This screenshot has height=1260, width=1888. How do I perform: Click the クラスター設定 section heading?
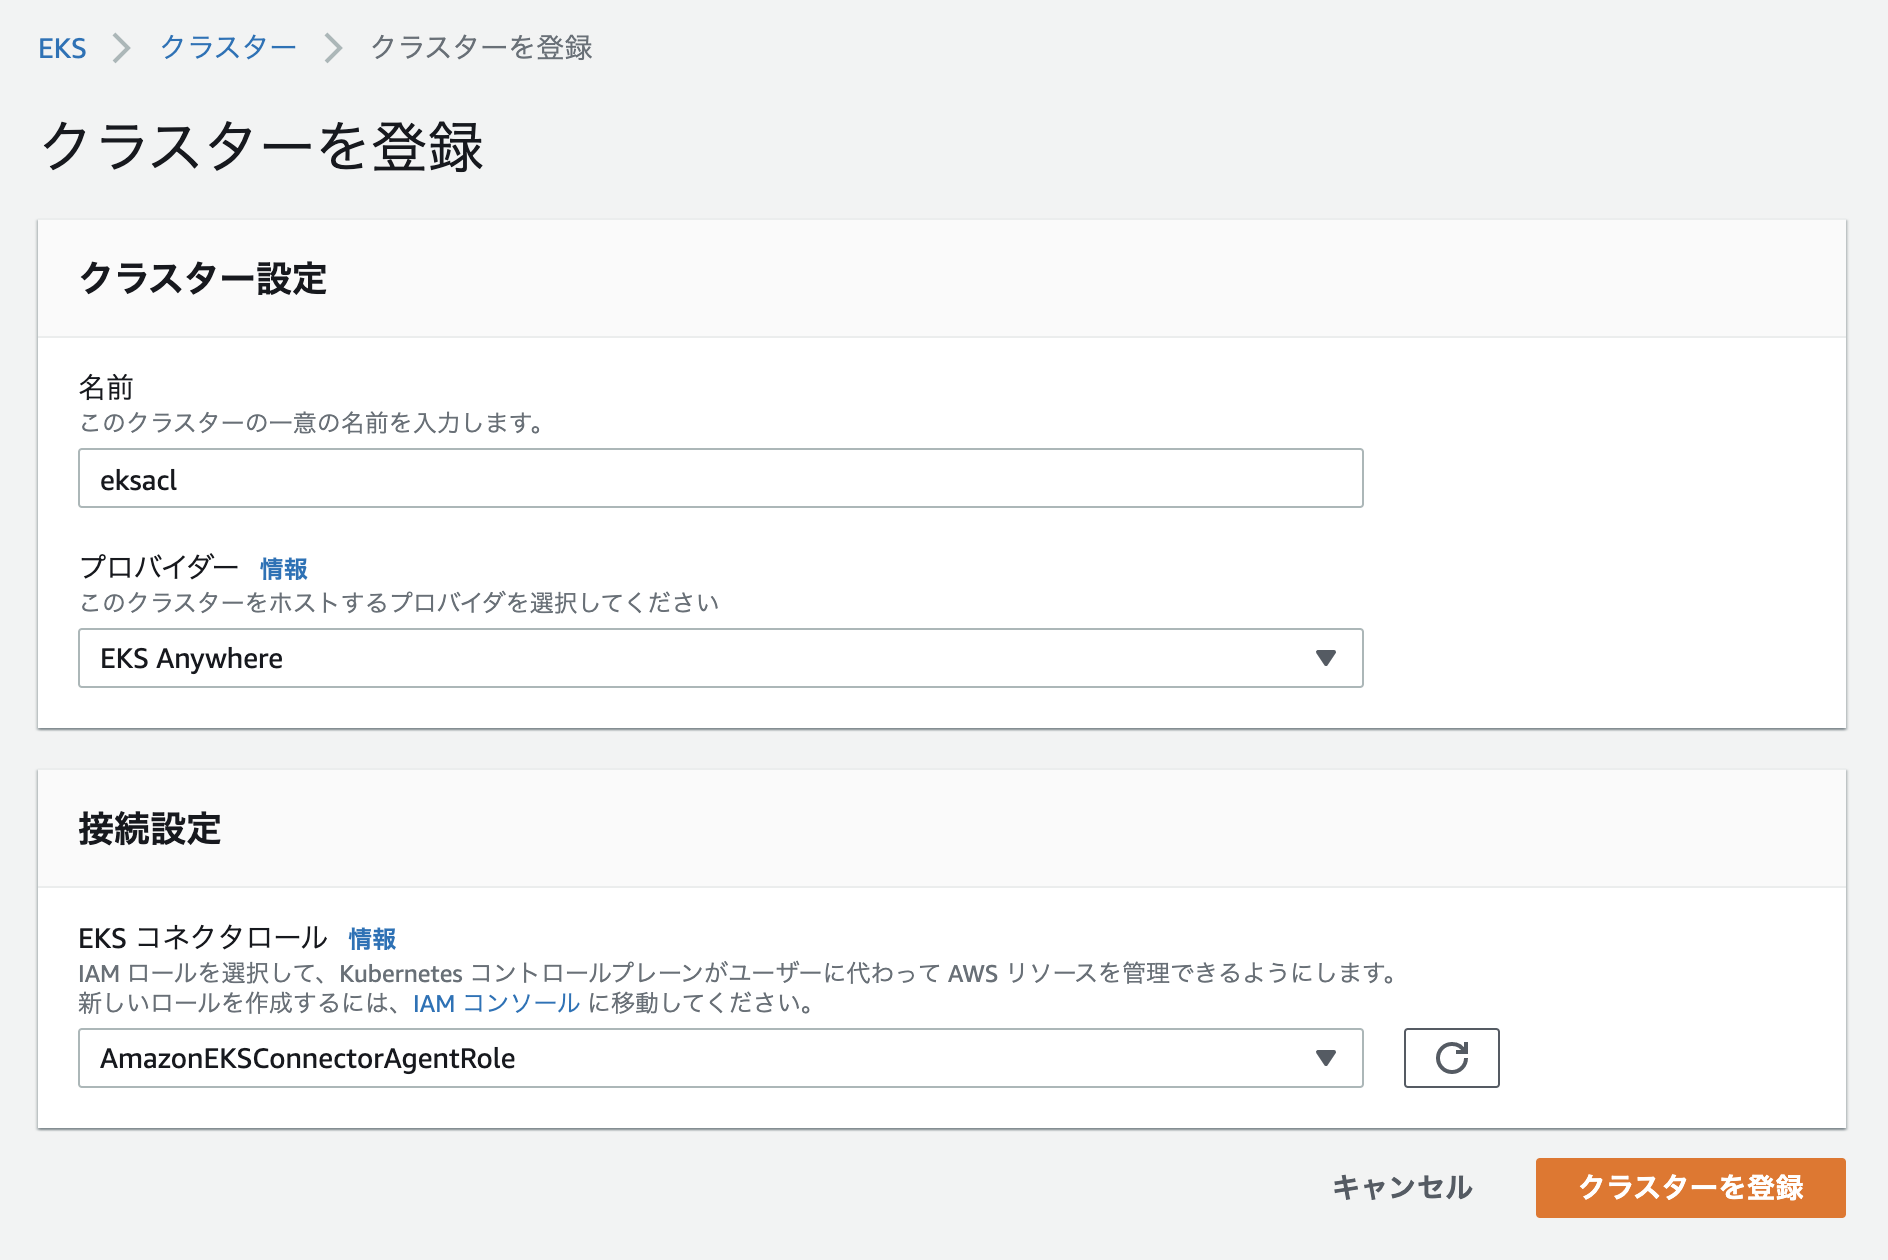tap(203, 279)
